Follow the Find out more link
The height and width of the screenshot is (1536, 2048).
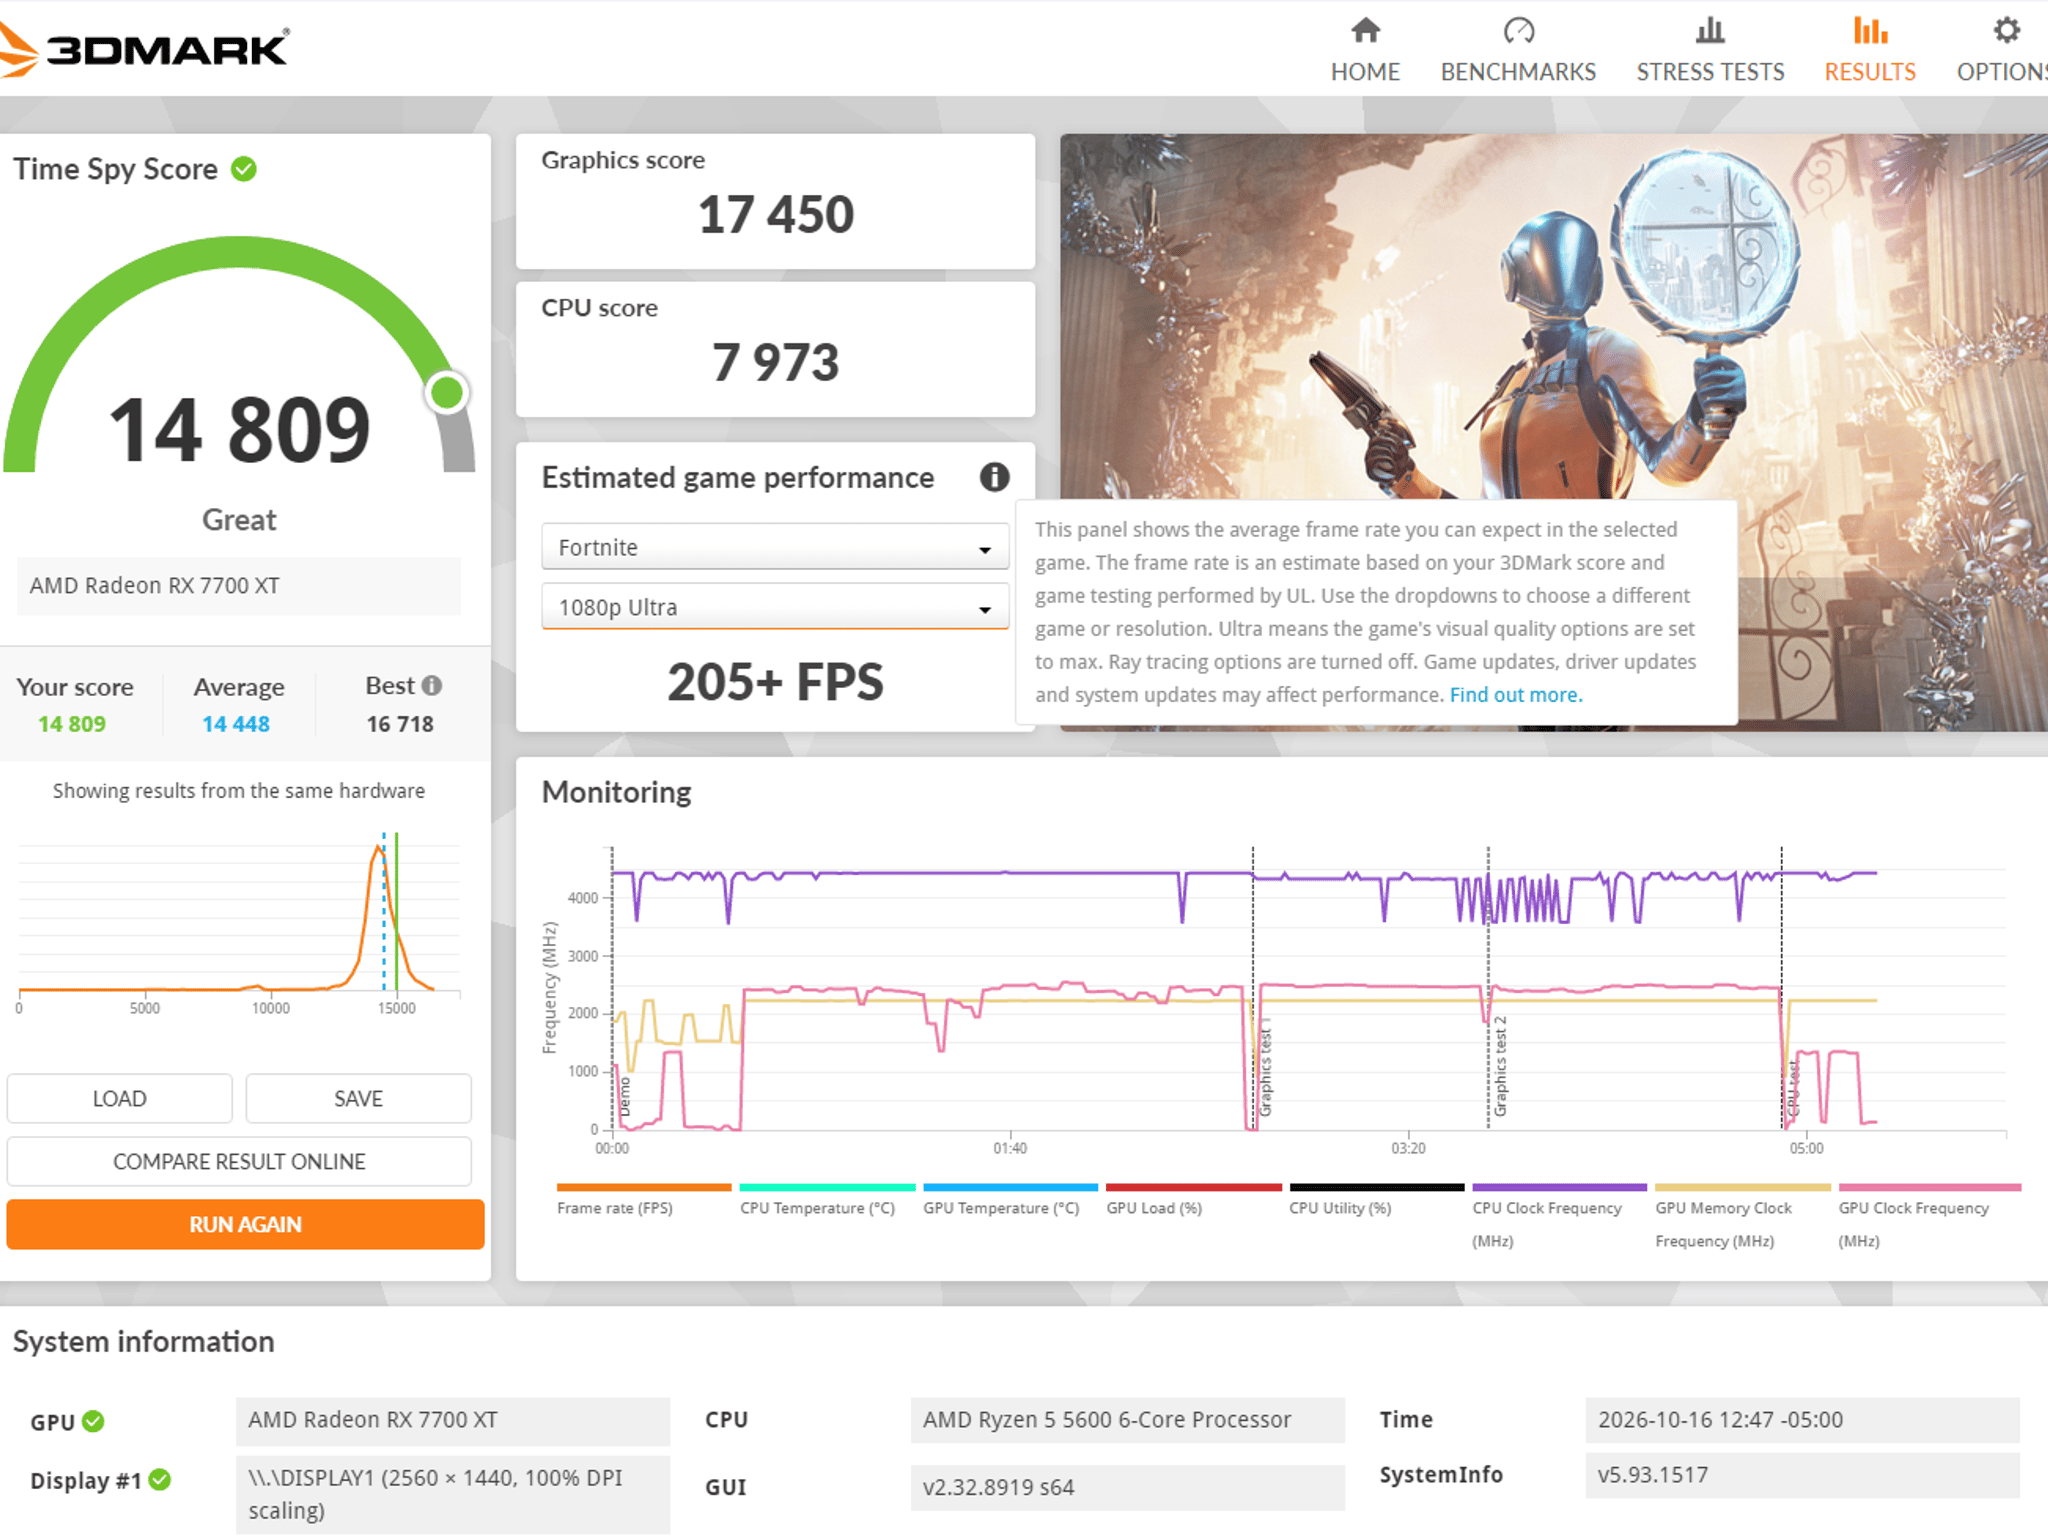tap(1516, 694)
